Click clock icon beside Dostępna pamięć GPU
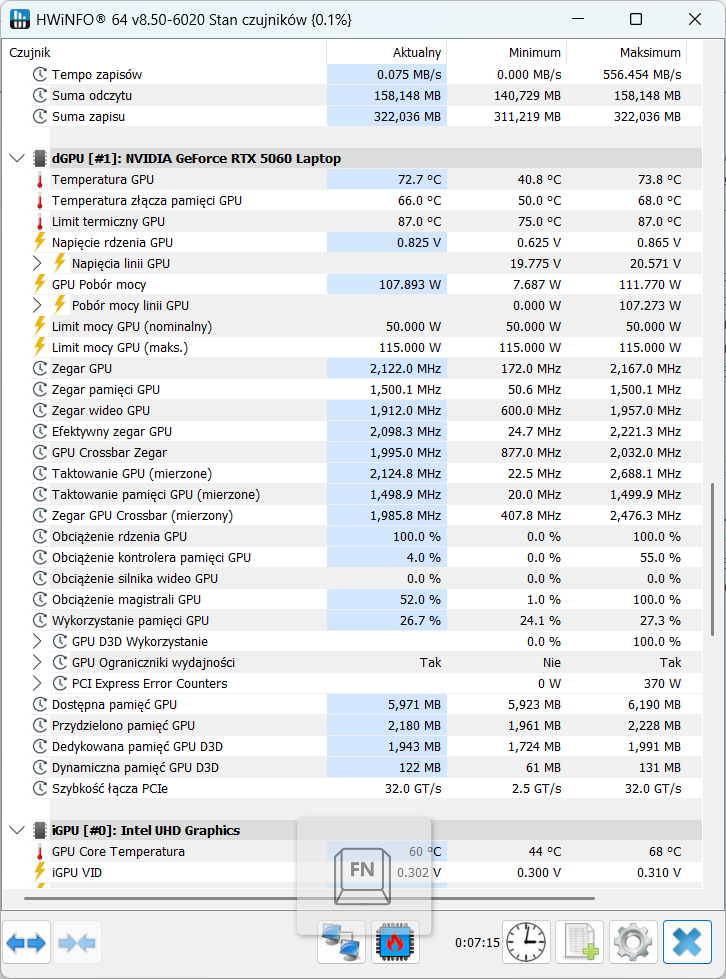The height and width of the screenshot is (979, 726). [40, 704]
